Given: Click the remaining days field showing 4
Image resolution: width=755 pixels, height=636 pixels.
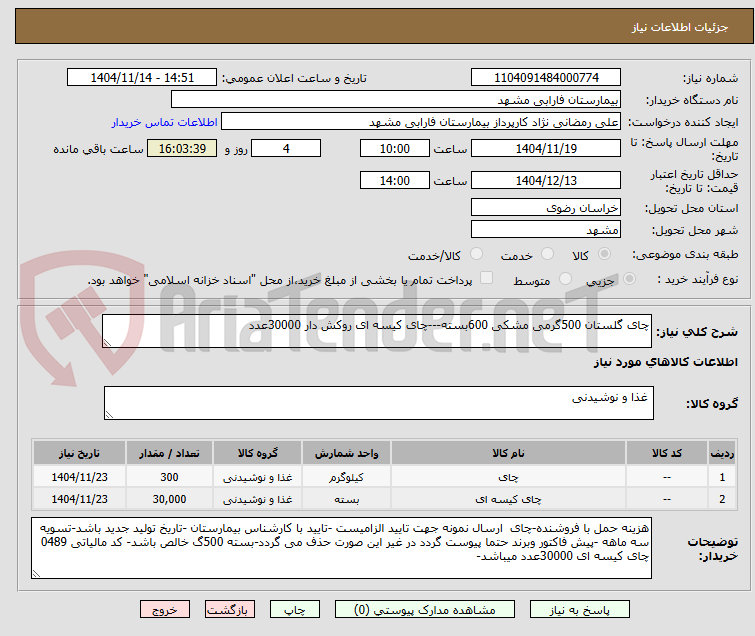Looking at the screenshot, I should 286,148.
